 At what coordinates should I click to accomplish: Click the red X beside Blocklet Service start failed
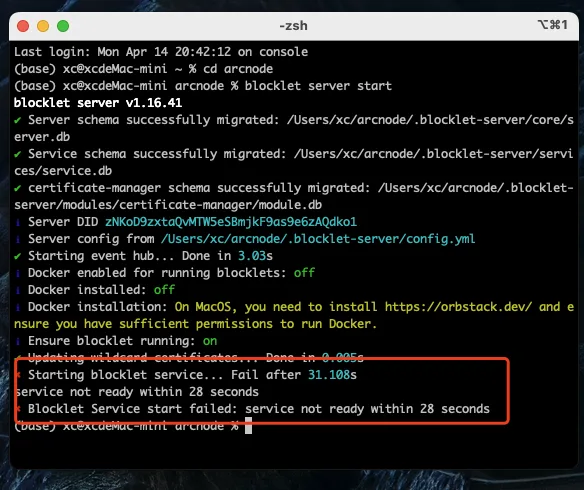click(18, 409)
